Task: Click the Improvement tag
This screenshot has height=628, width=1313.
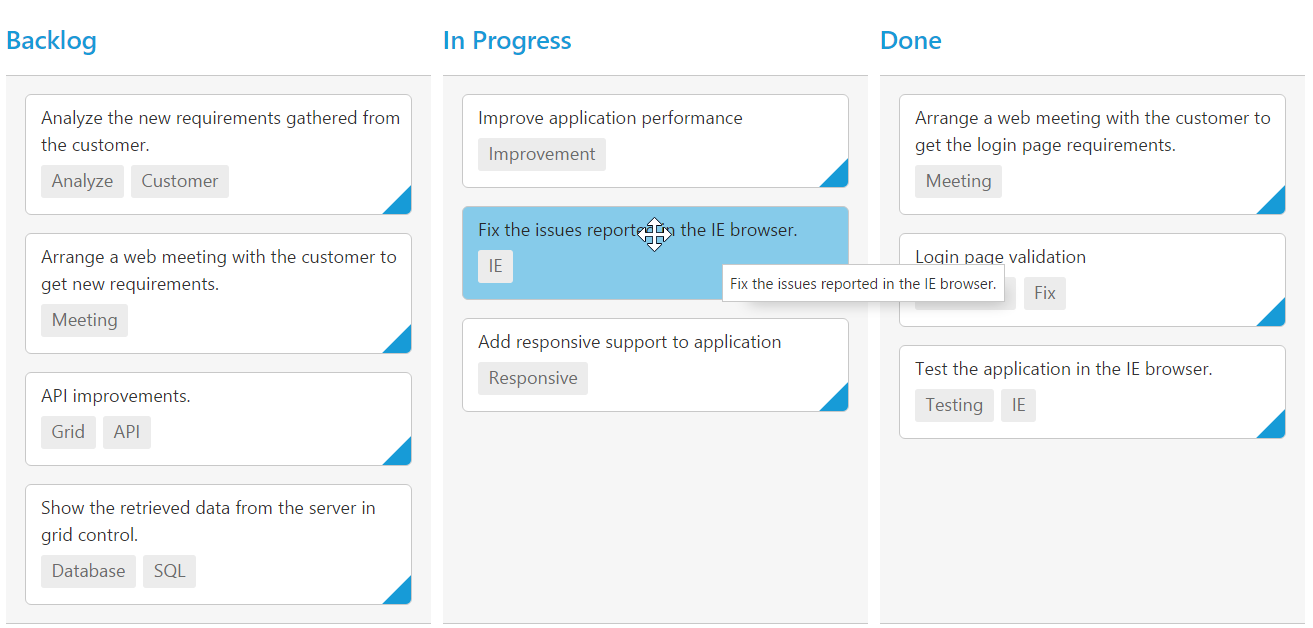Action: click(542, 154)
